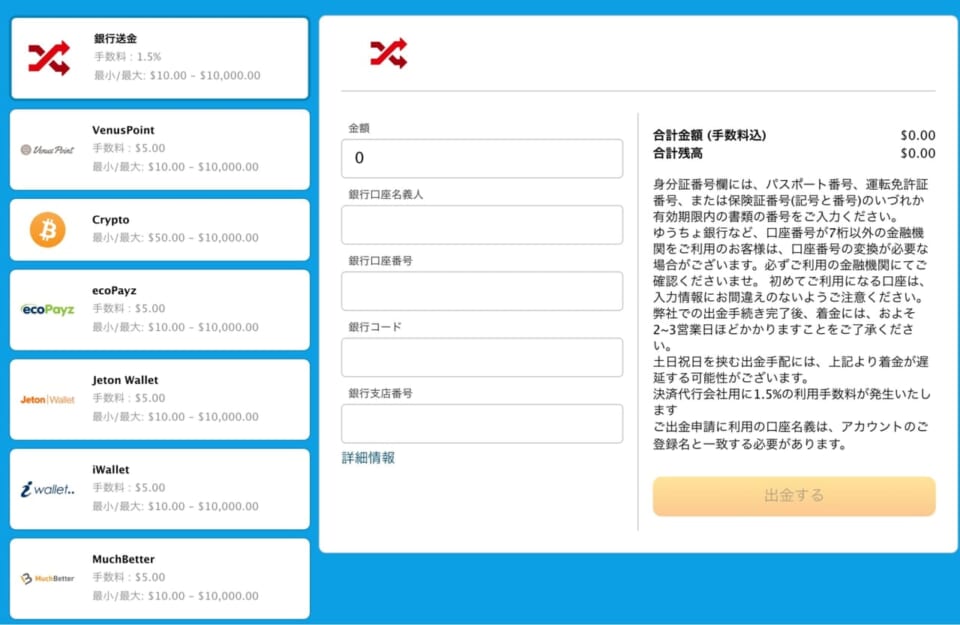Image resolution: width=960 pixels, height=625 pixels.
Task: Click the 合計金額 (手数料込) label
Action: [709, 135]
